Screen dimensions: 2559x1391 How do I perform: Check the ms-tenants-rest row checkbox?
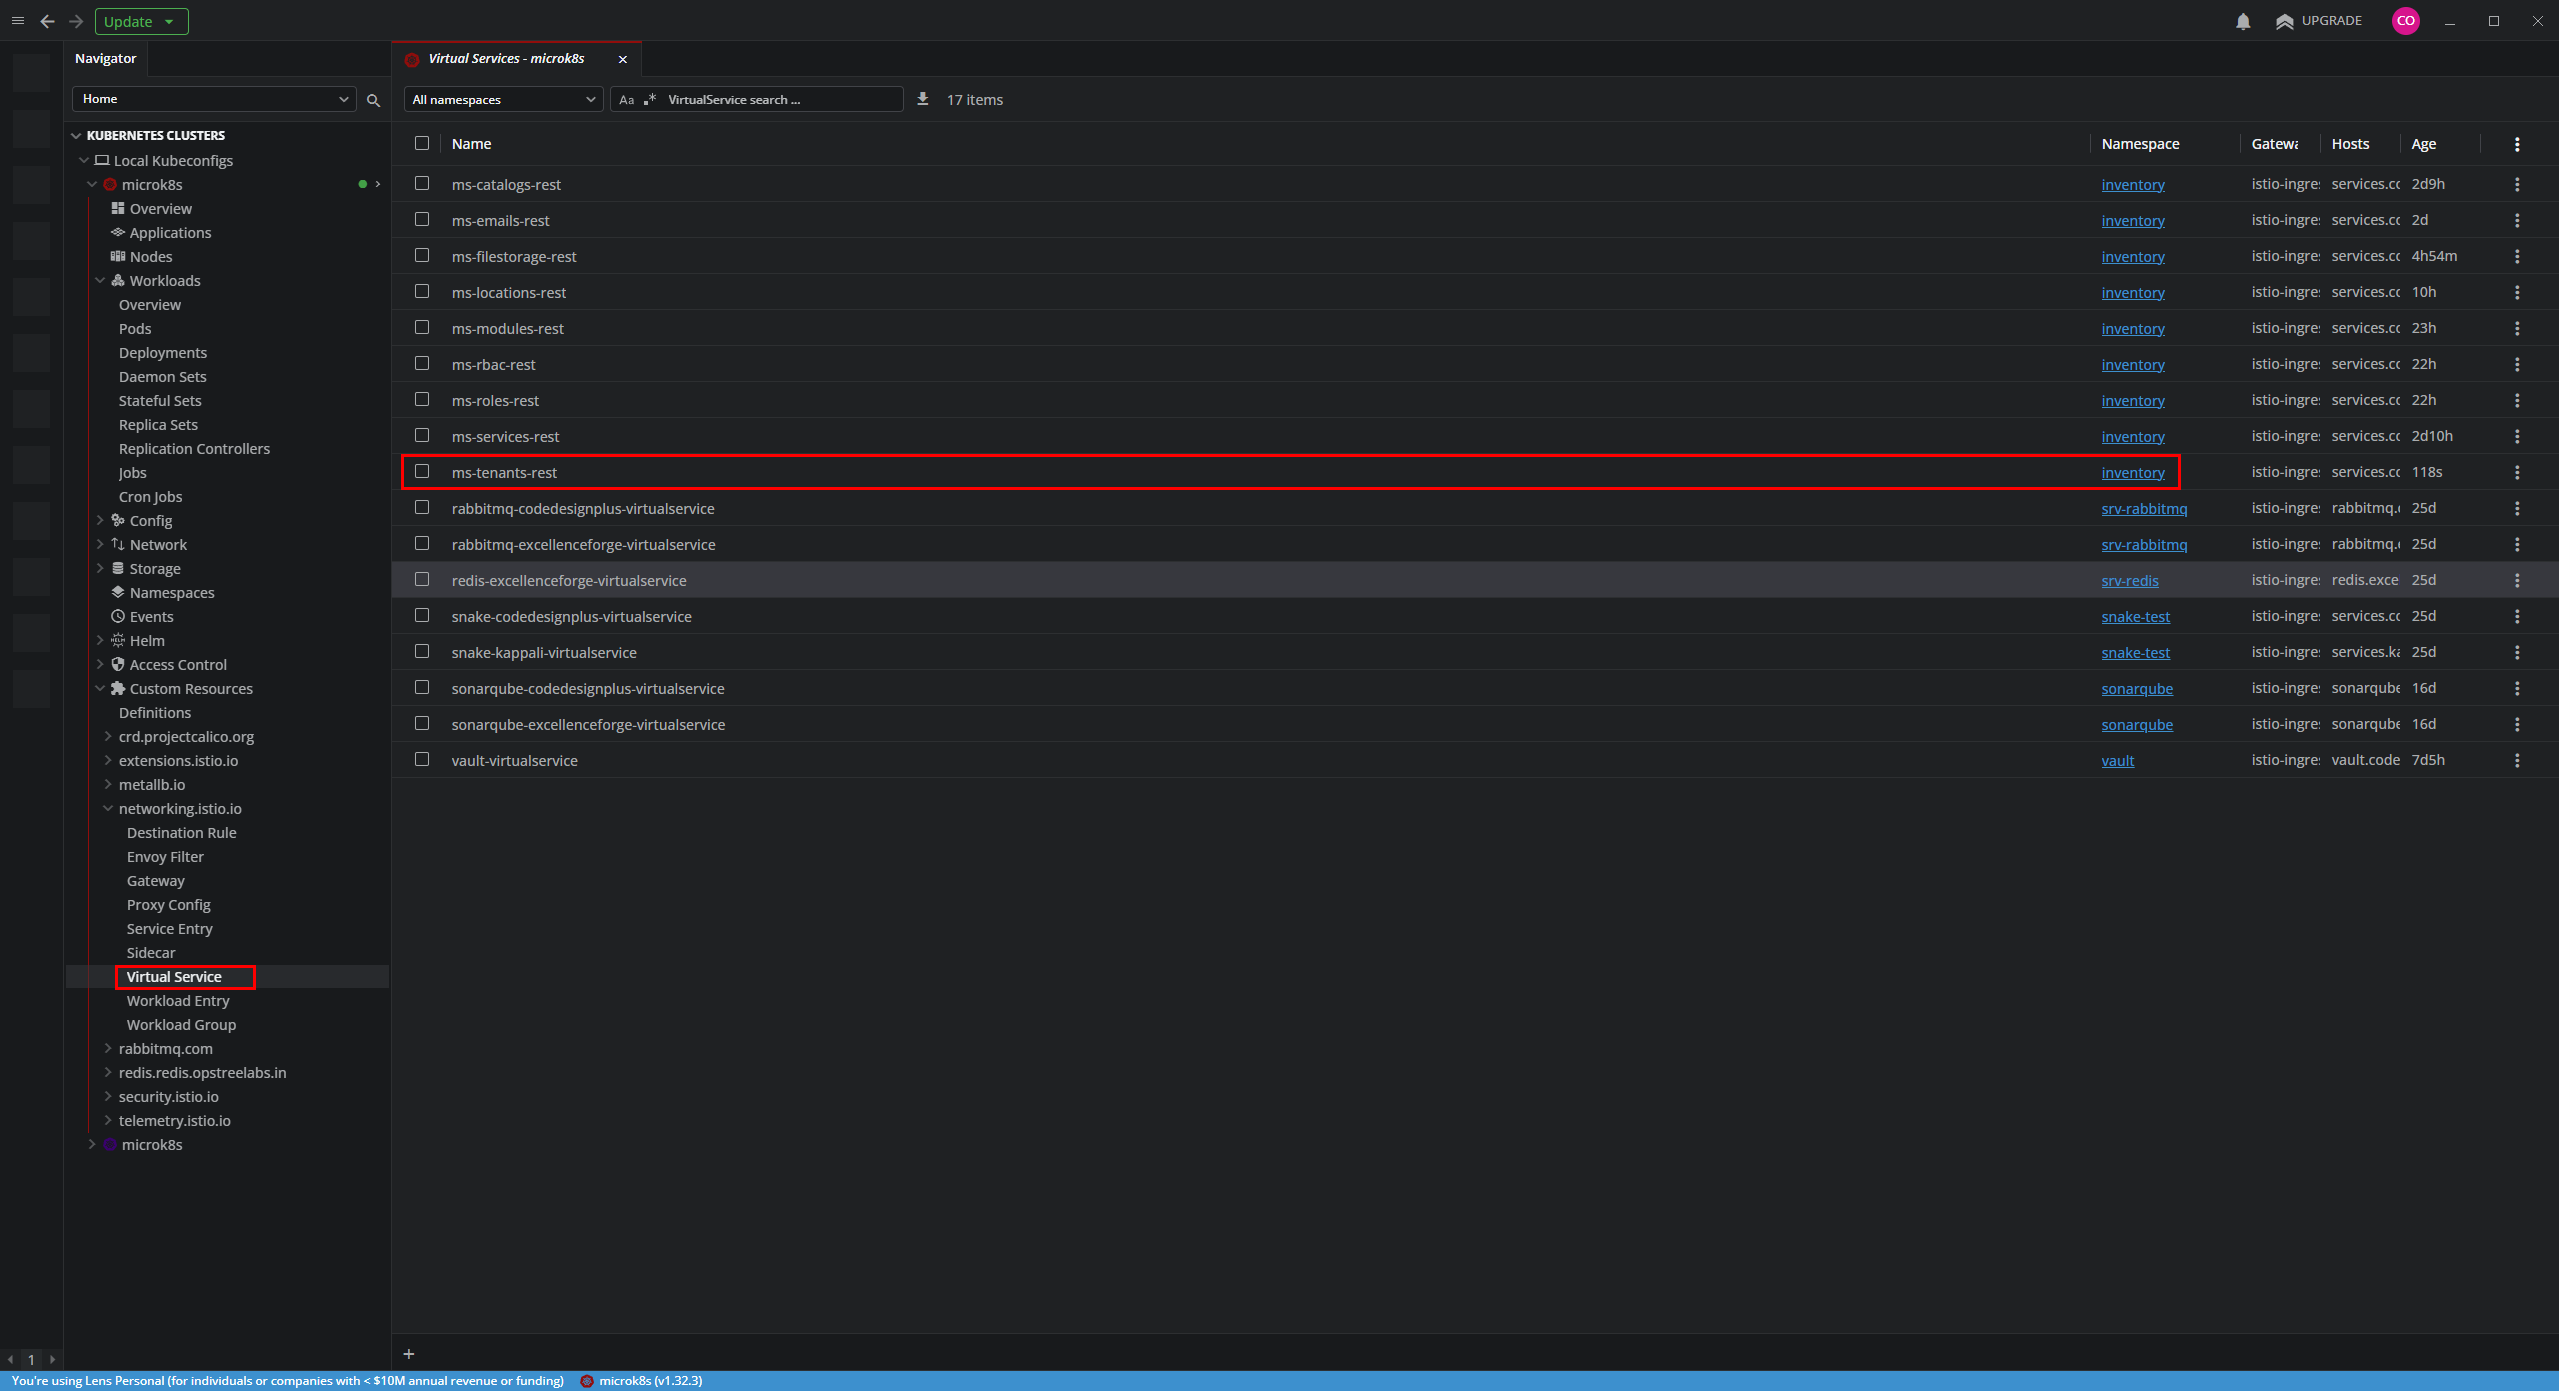[422, 471]
